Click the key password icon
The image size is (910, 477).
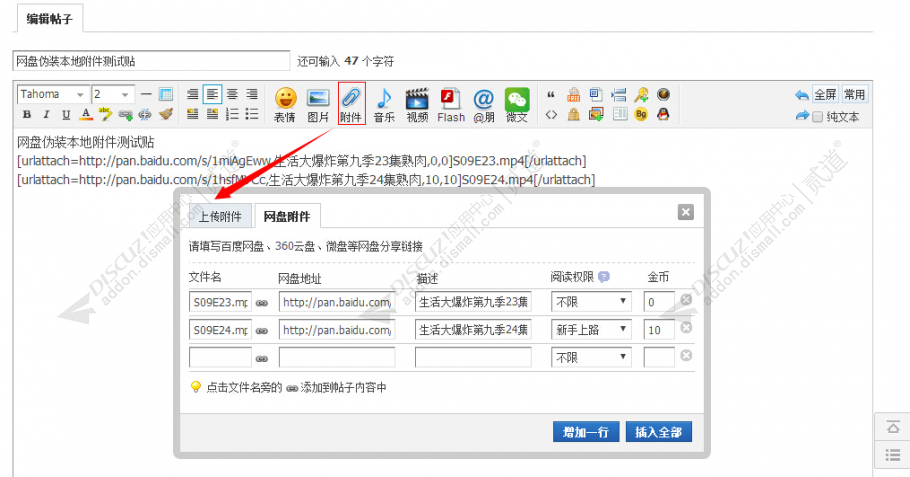[641, 95]
